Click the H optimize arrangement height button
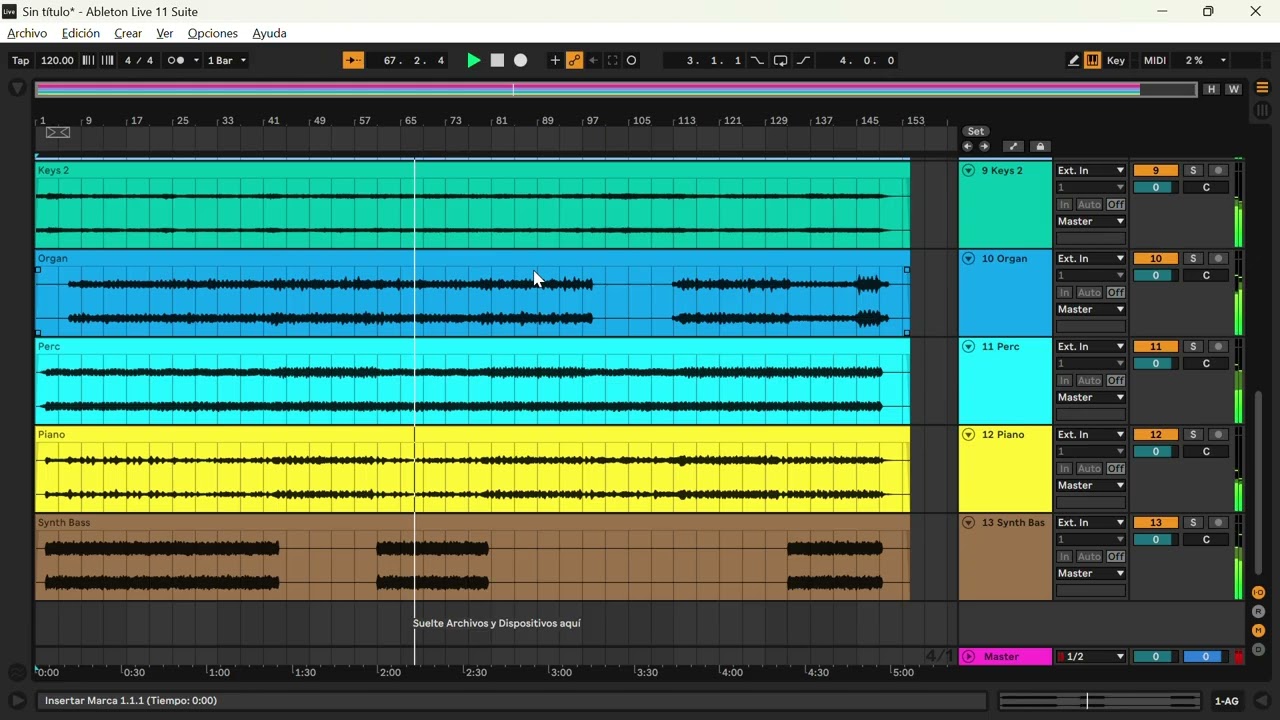Screen dimensions: 1280x720 coord(1212,89)
